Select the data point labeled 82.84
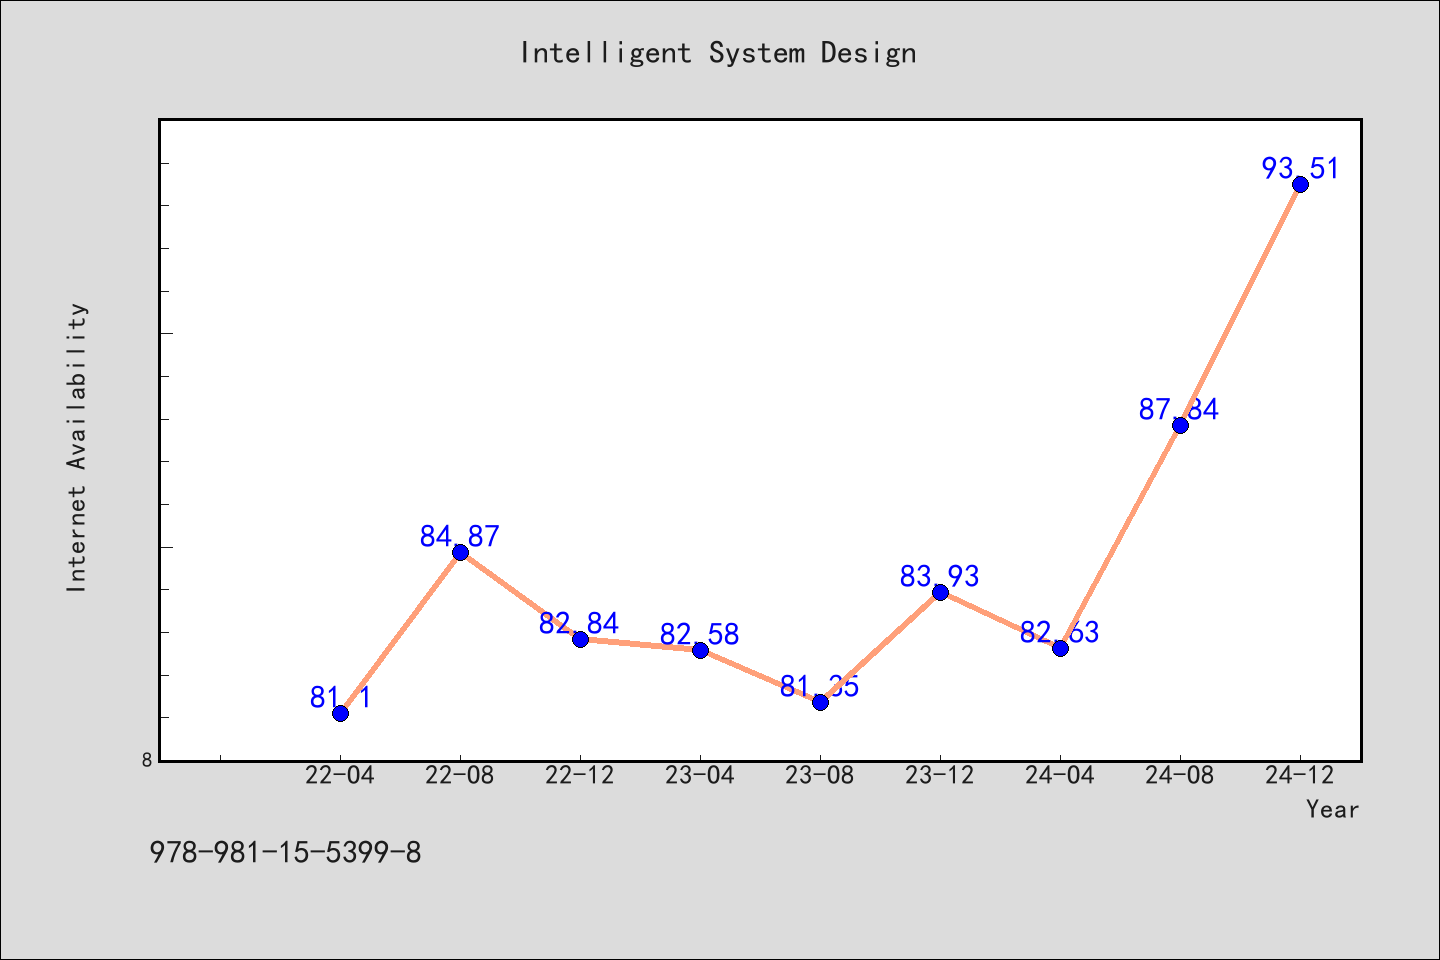Image resolution: width=1440 pixels, height=960 pixels. (580, 639)
